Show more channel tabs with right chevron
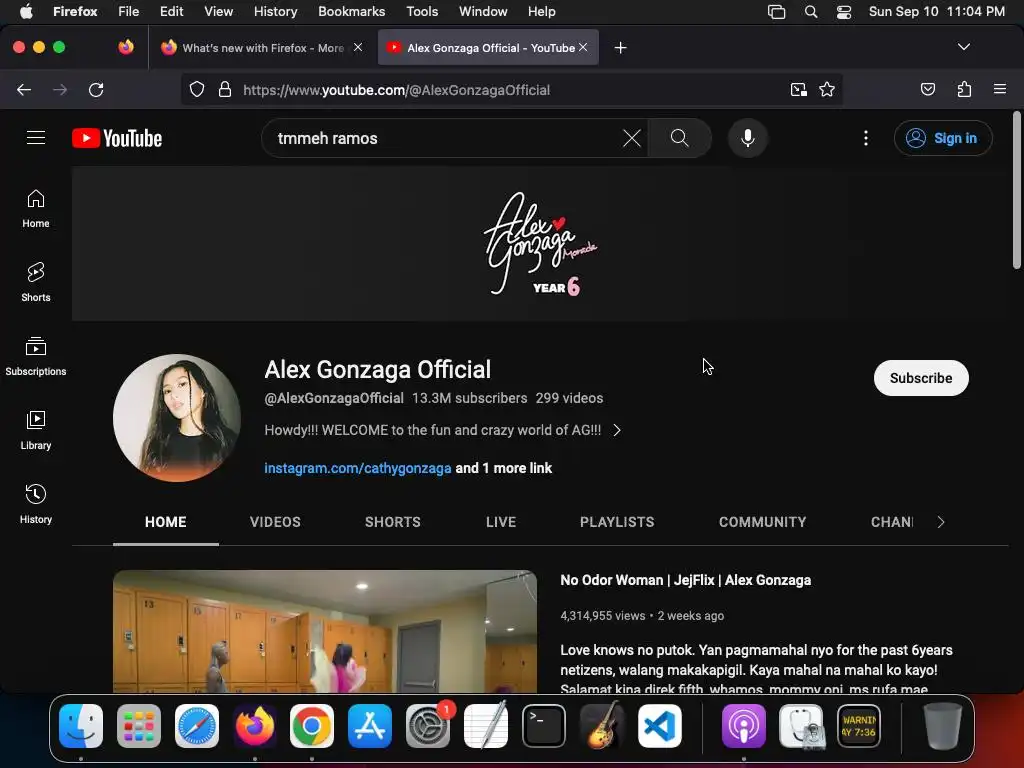Screen dimensions: 1024x768 coord(940,522)
